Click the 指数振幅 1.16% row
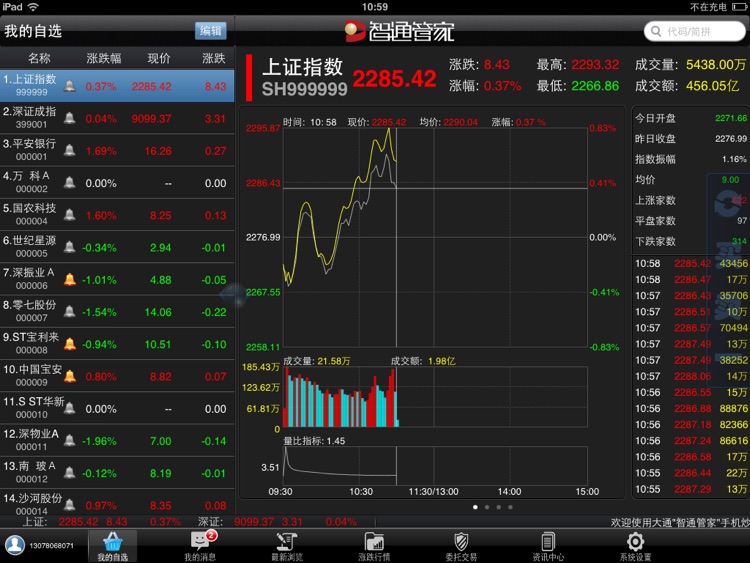Screen dimensions: 750x563 coord(691,159)
